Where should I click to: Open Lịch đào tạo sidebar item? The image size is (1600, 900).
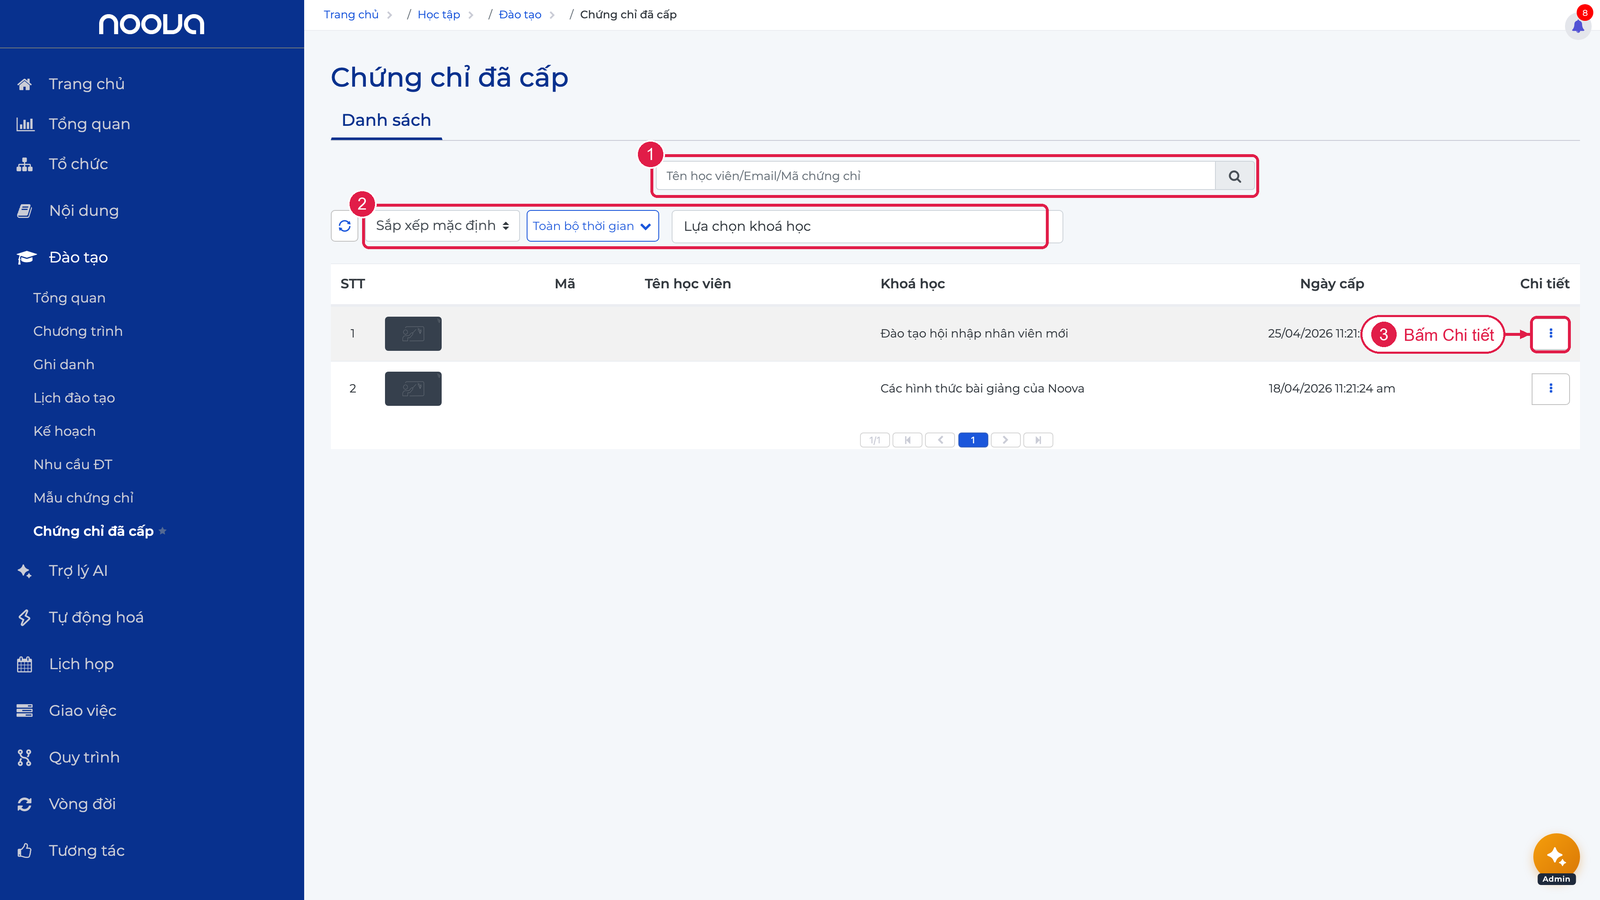pos(74,398)
